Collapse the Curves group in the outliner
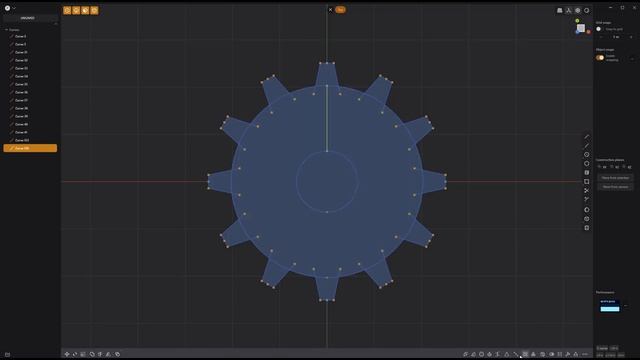 6,30
